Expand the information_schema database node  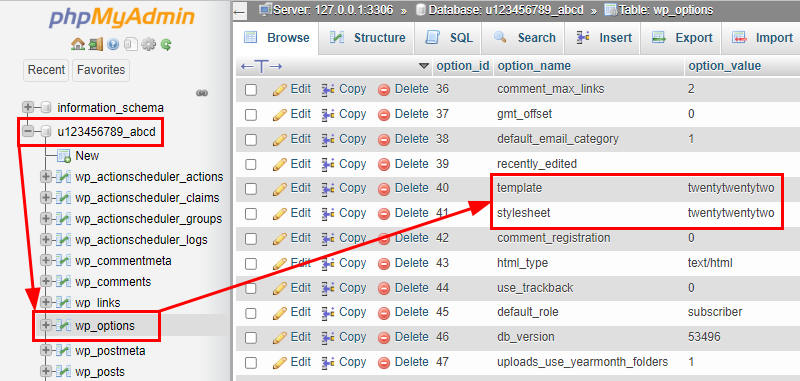[x=28, y=108]
